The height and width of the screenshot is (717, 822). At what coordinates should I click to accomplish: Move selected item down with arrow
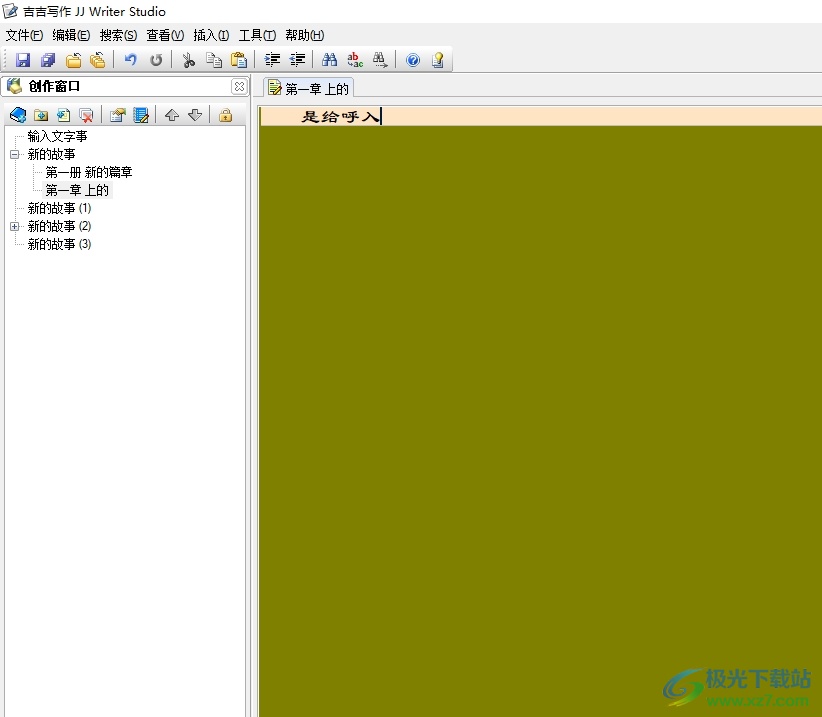click(195, 115)
